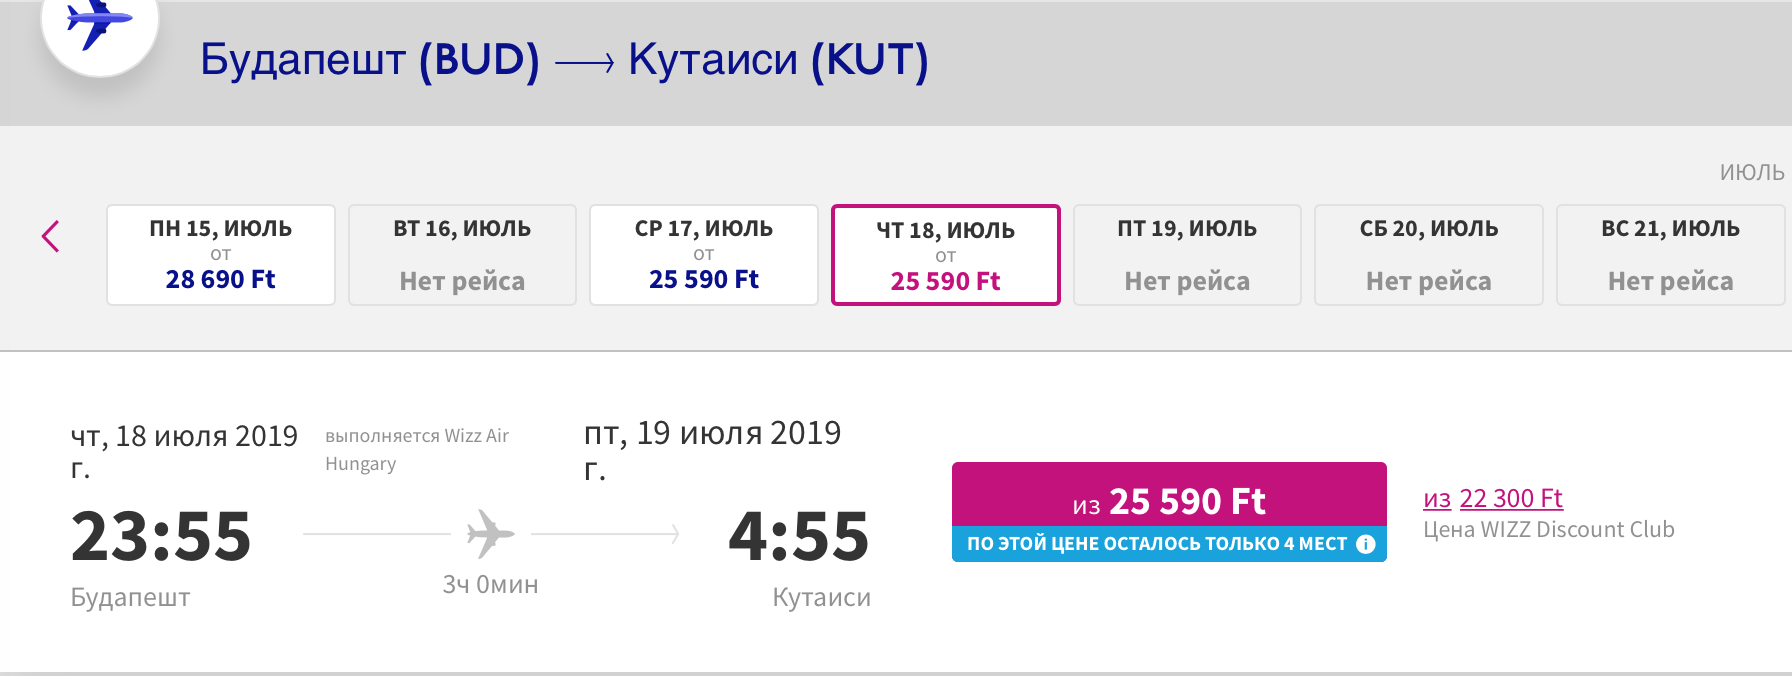
Task: Show earlier dates with the left chevron
Action: [51, 237]
